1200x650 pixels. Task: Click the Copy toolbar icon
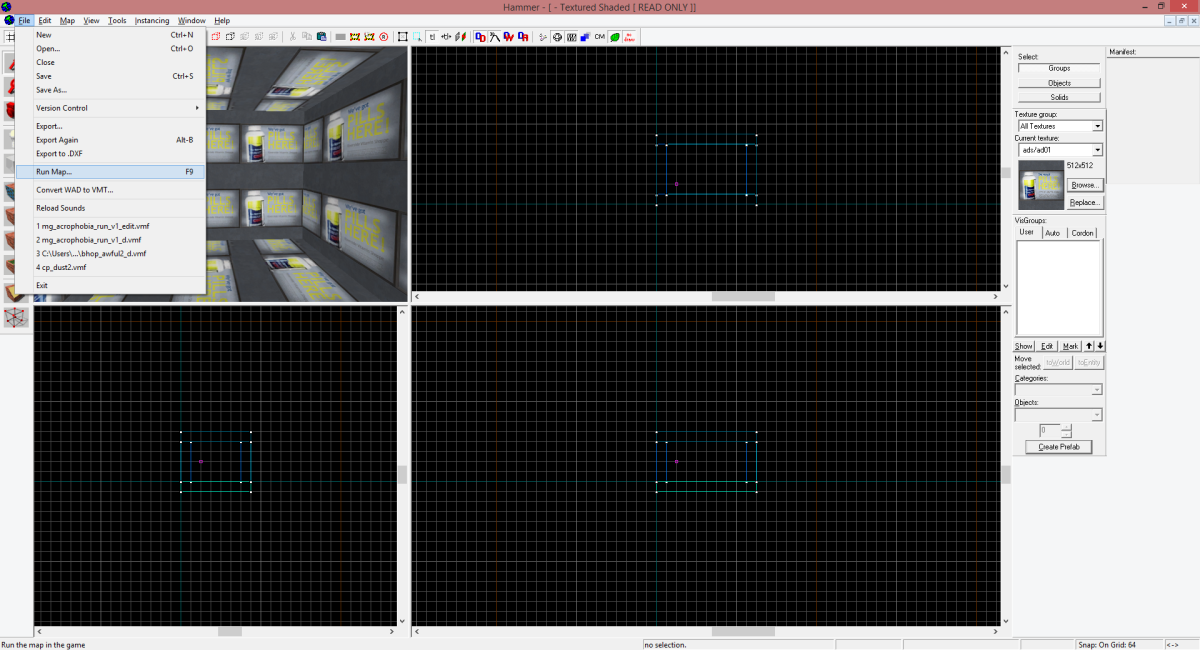click(x=307, y=37)
